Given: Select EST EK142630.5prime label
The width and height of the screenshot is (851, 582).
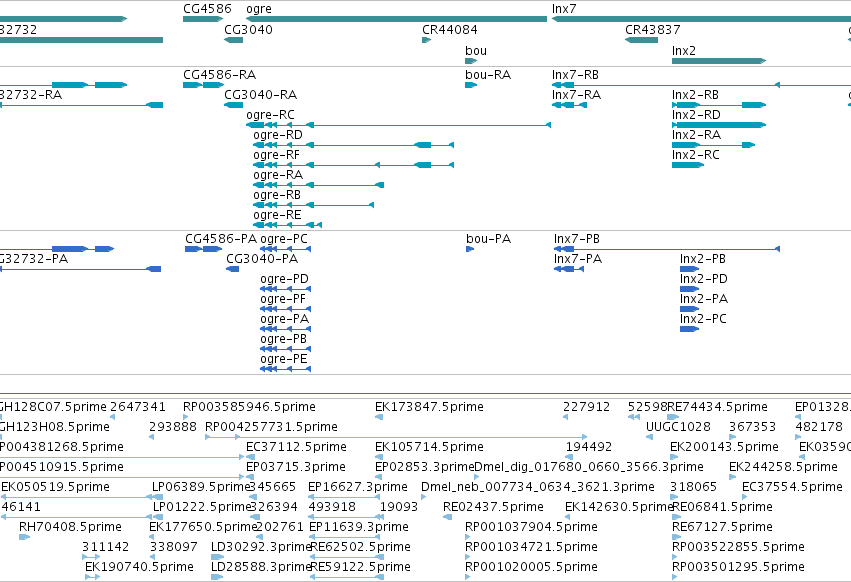Looking at the screenshot, I should point(619,507).
